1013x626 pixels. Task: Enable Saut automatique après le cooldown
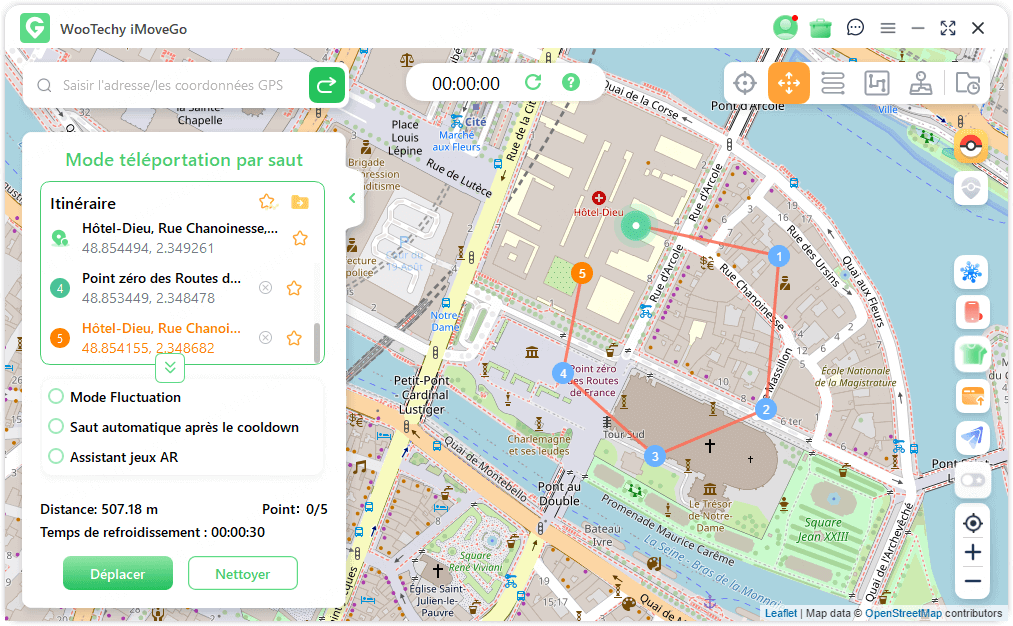(56, 427)
